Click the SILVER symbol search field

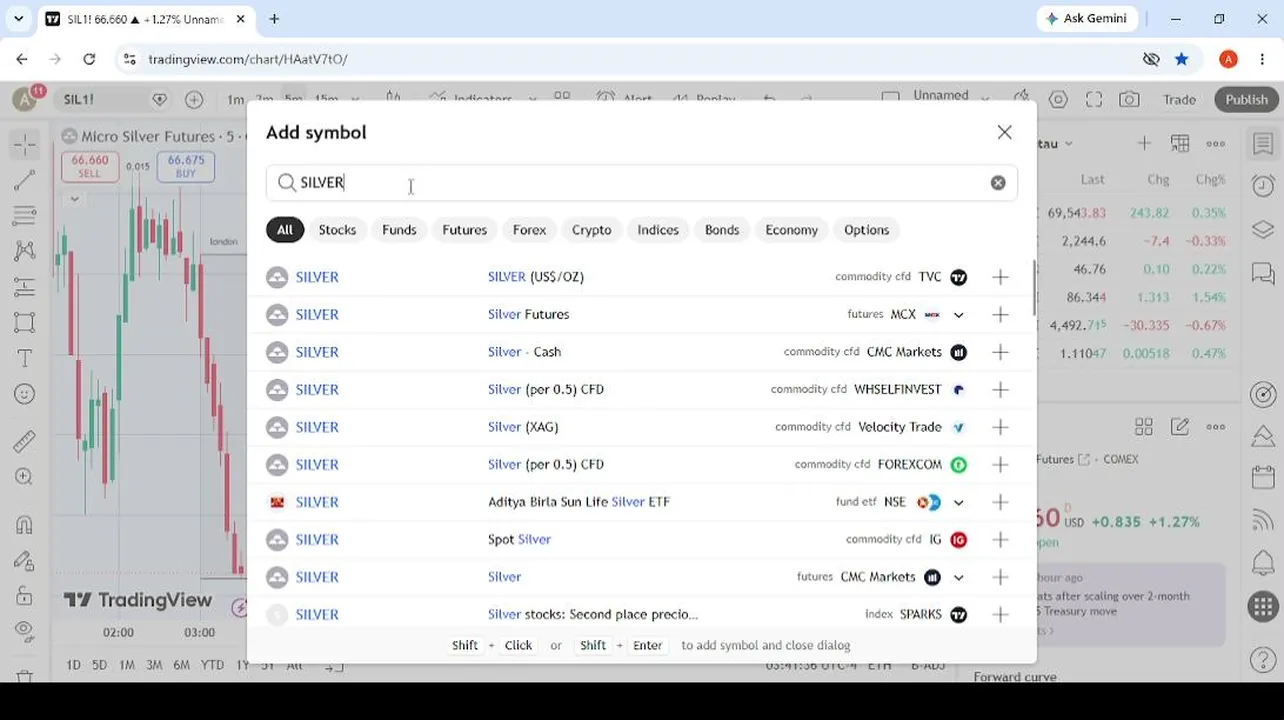coord(641,183)
